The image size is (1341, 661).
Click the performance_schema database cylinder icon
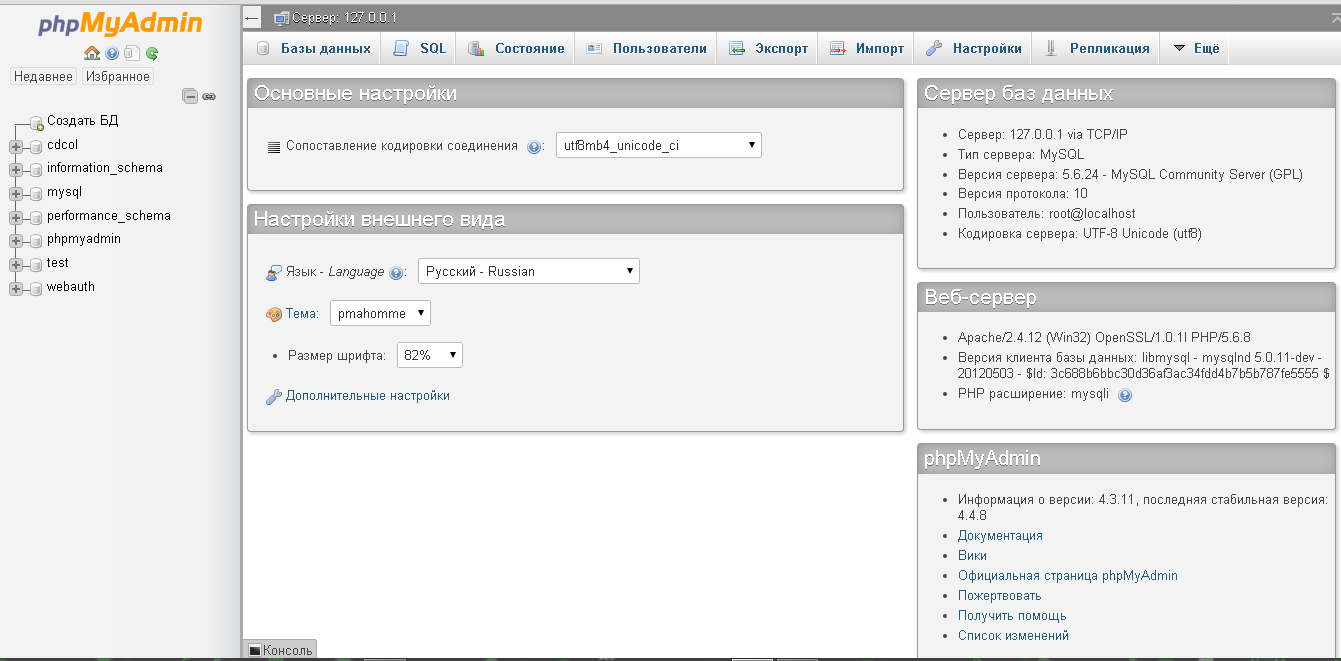37,217
